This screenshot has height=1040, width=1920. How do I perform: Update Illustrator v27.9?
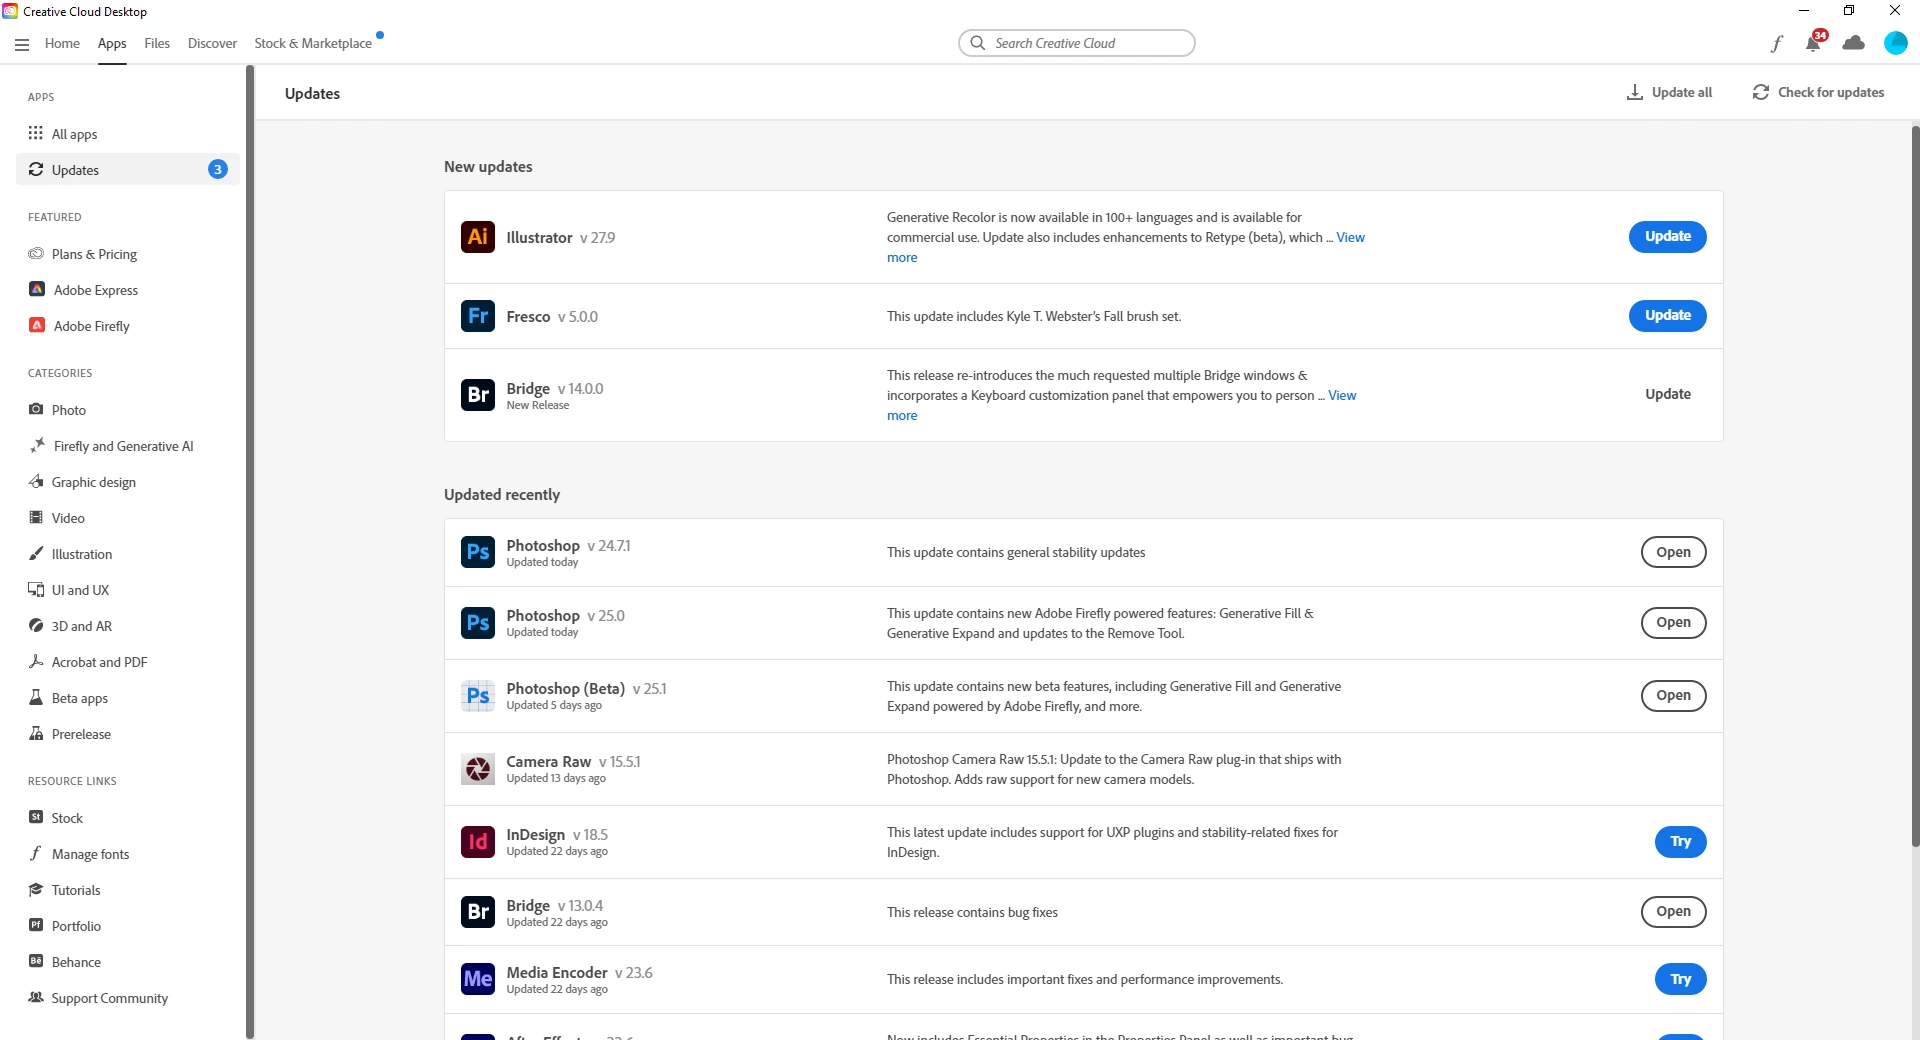(x=1668, y=237)
